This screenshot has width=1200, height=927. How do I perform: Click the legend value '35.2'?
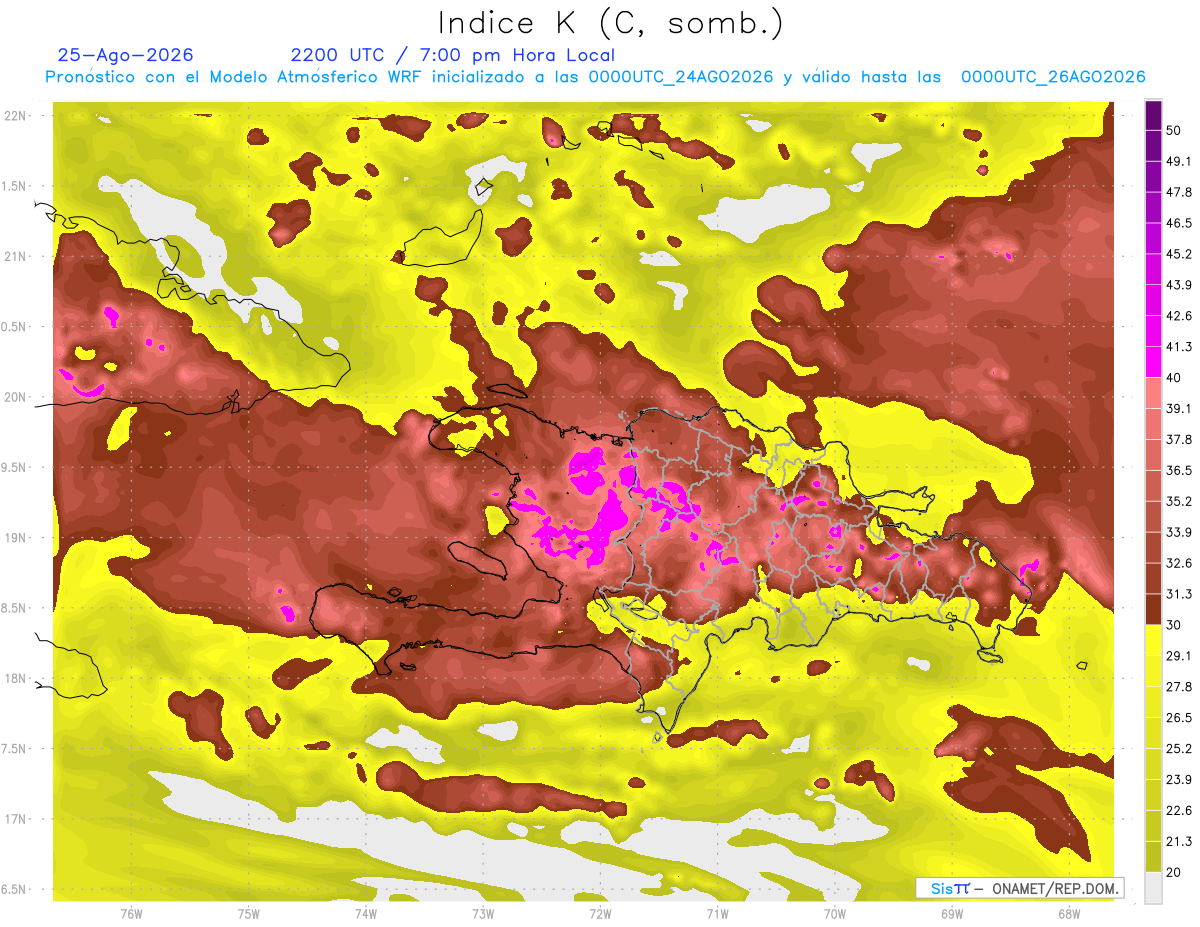tap(1179, 501)
